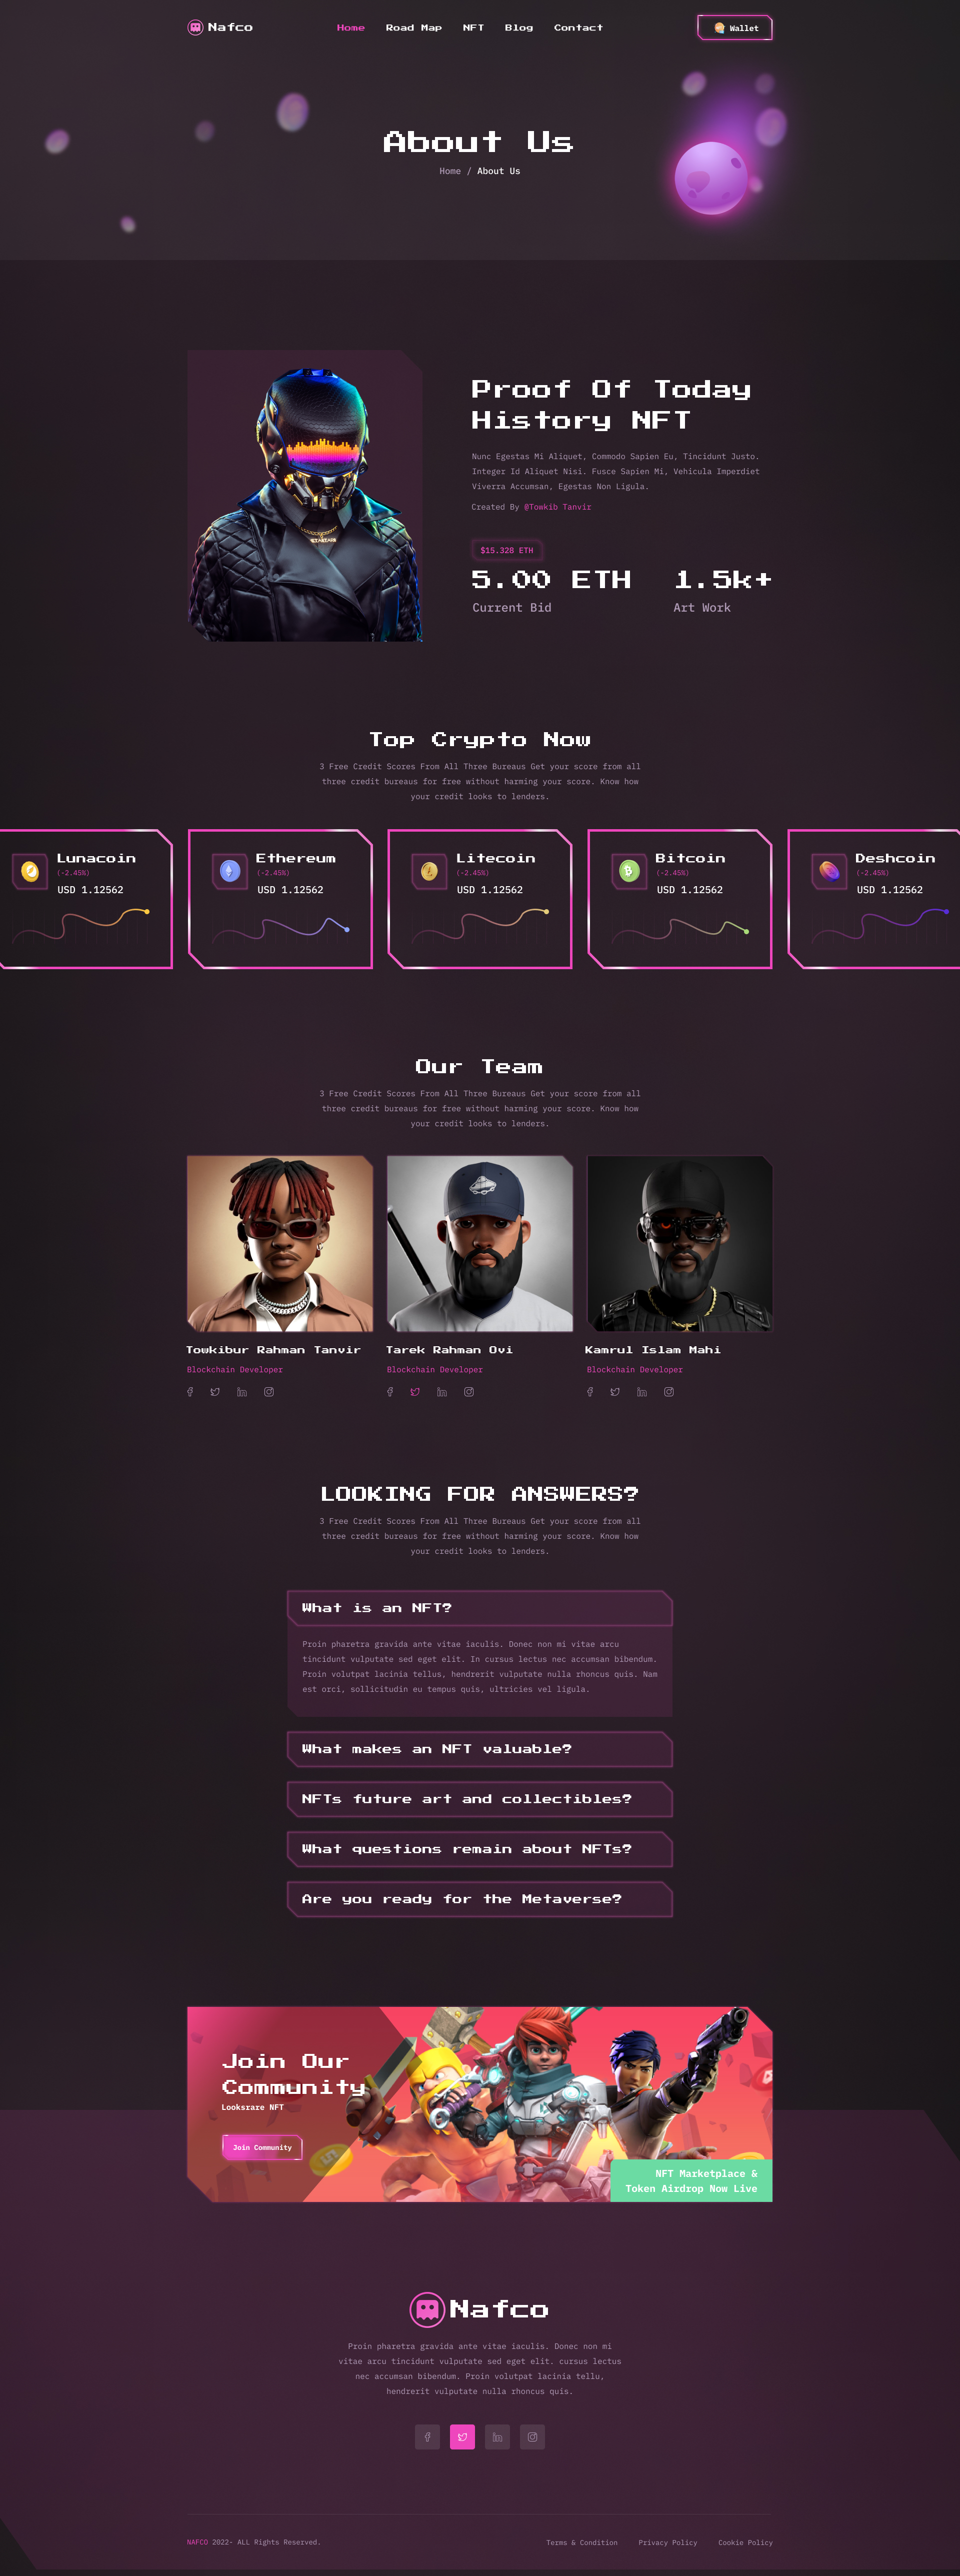Open the Contact page from navigation
Screen dimensions: 960x2576
(x=578, y=28)
